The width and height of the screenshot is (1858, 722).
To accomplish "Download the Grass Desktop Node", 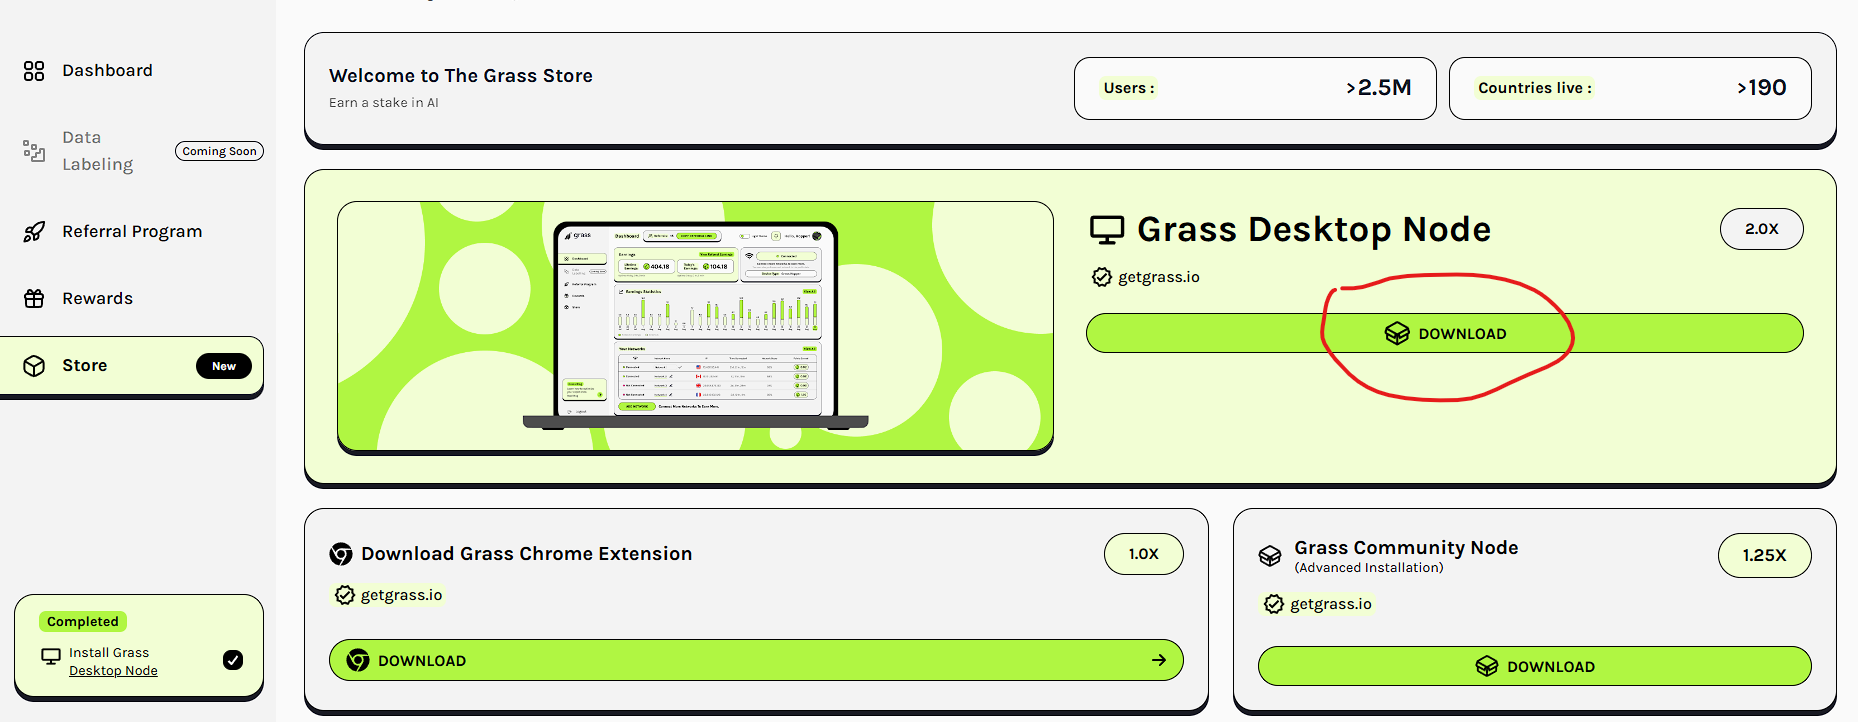I will pyautogui.click(x=1444, y=334).
